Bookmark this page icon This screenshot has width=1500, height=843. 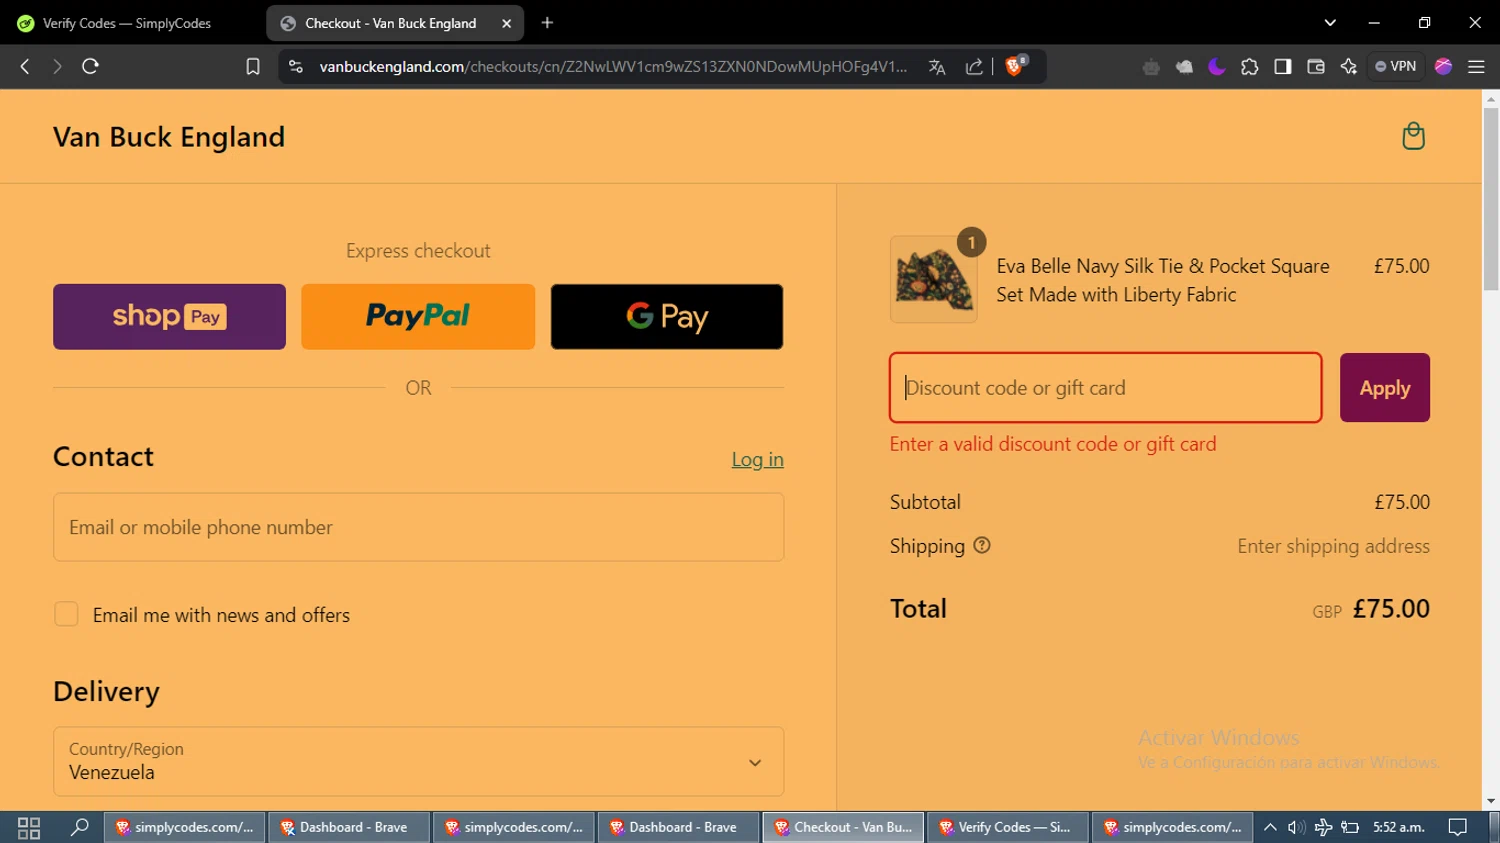(253, 66)
